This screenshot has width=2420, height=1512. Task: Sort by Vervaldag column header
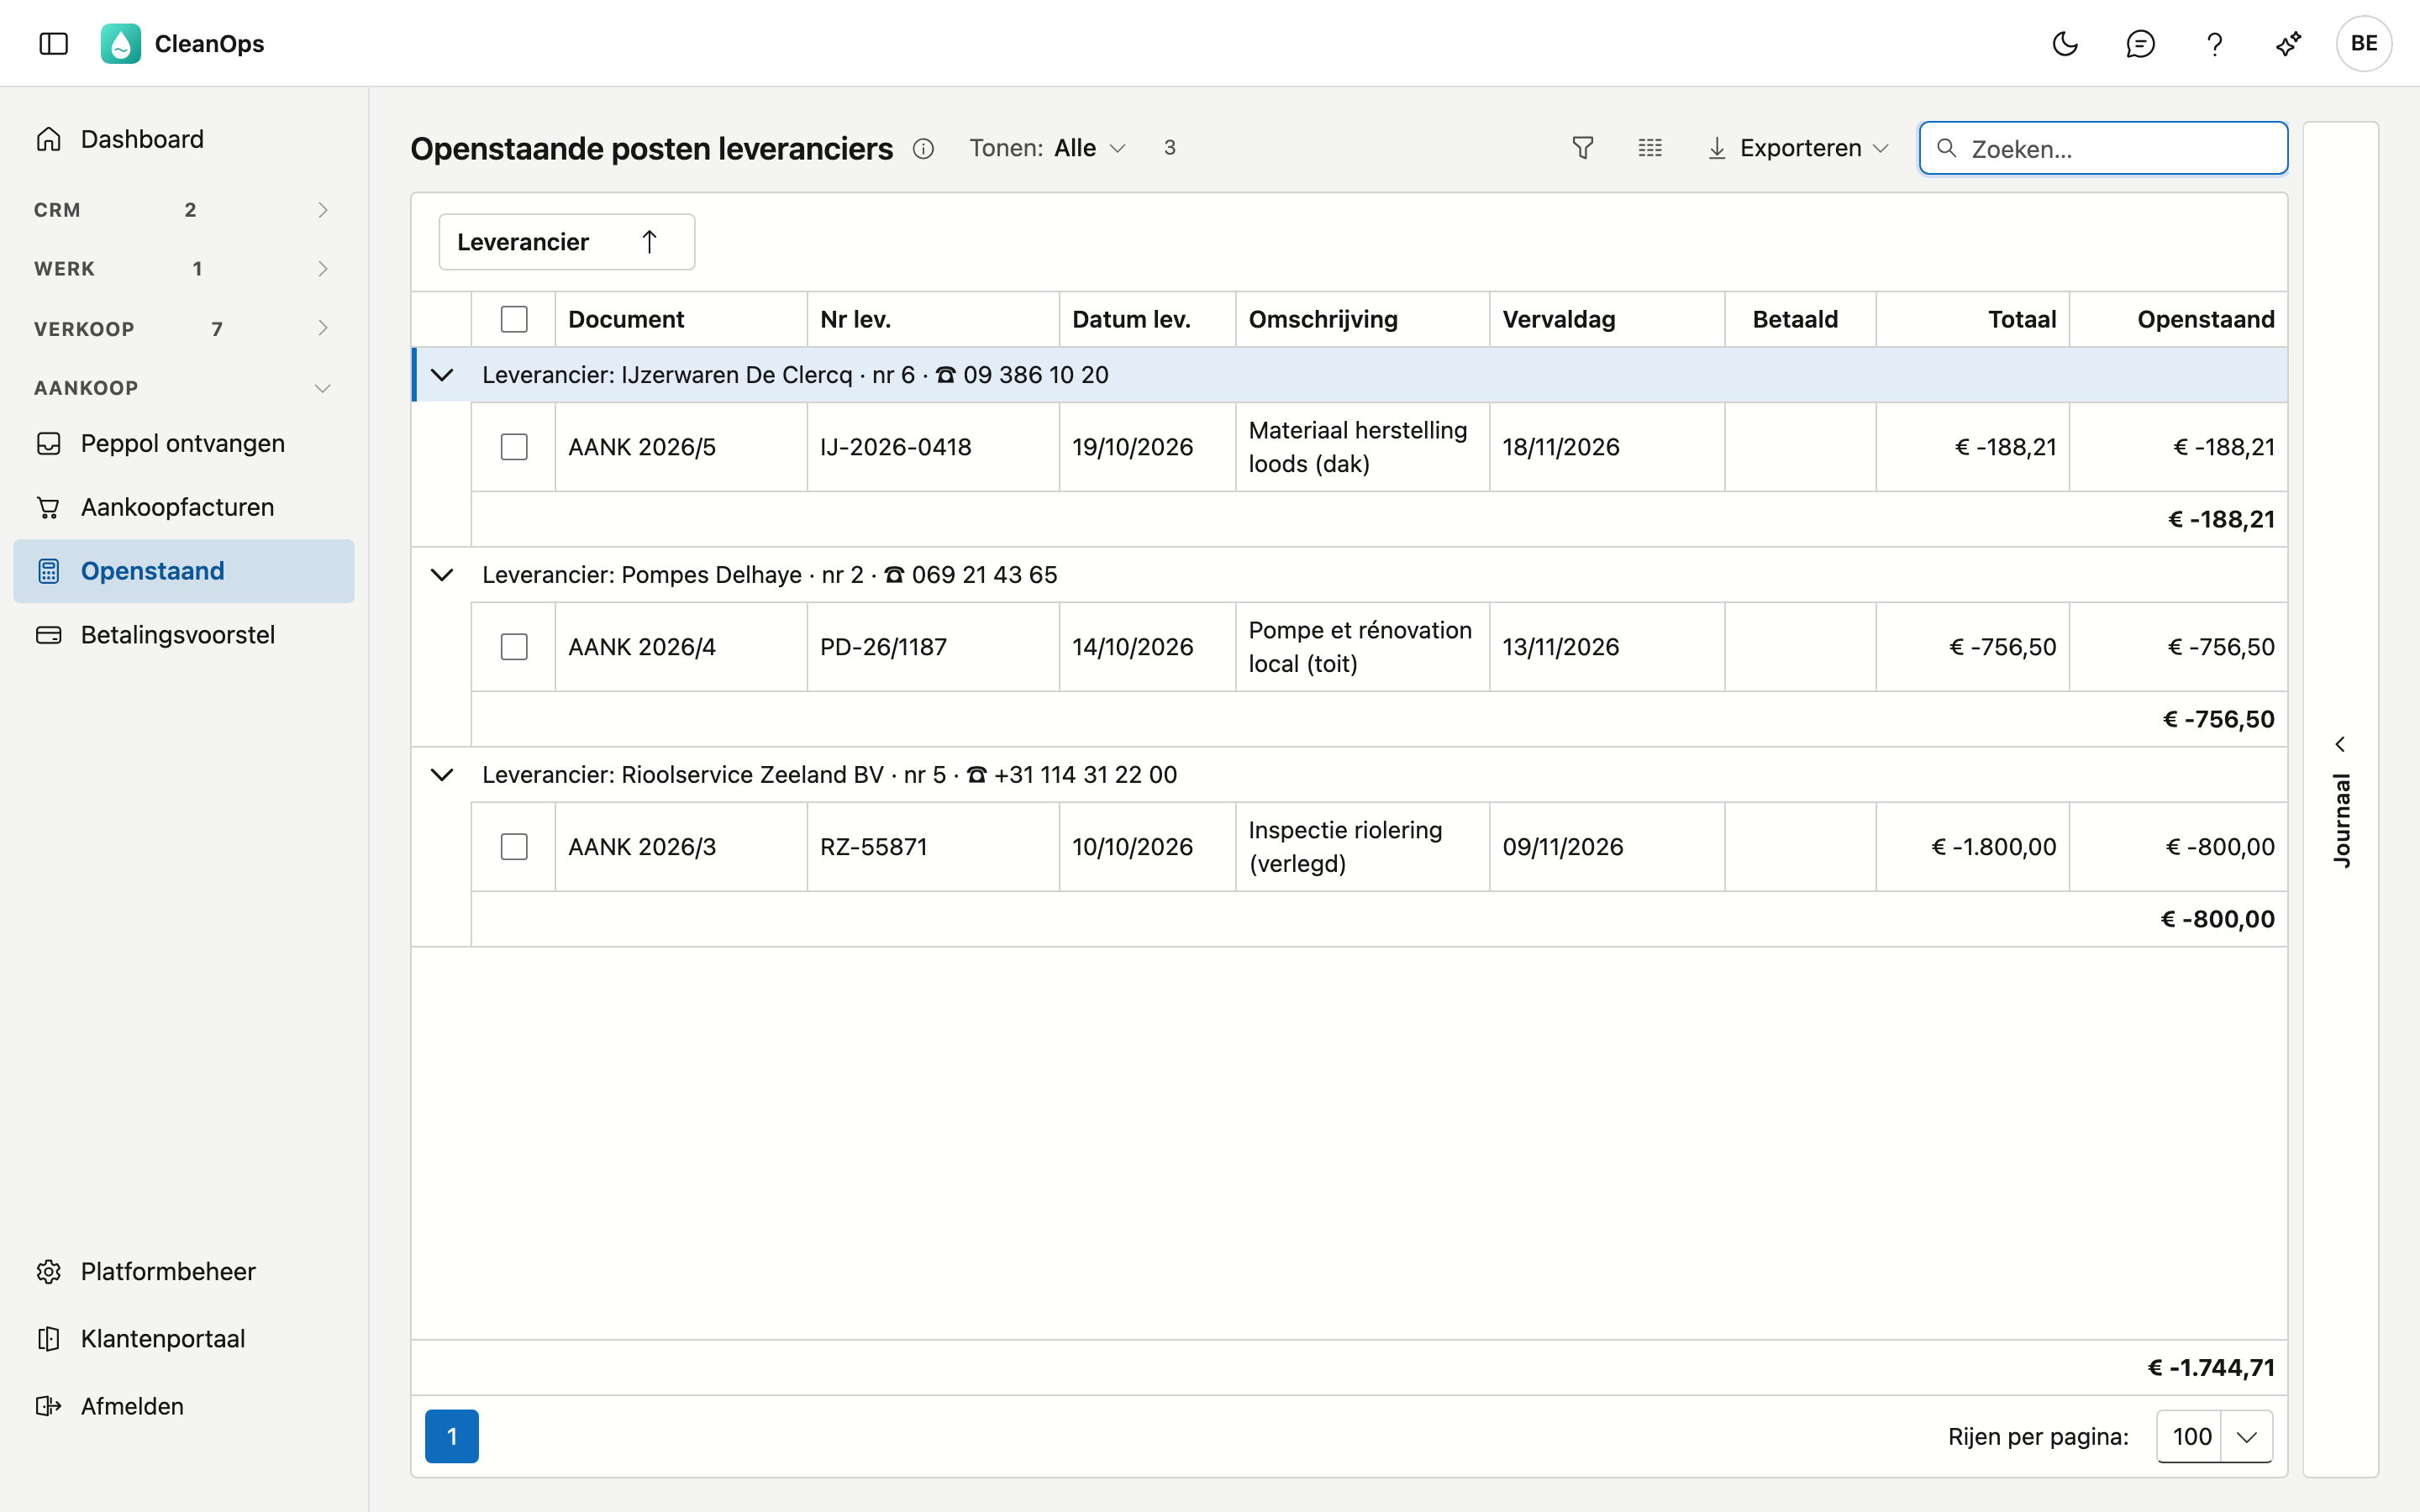coord(1607,319)
